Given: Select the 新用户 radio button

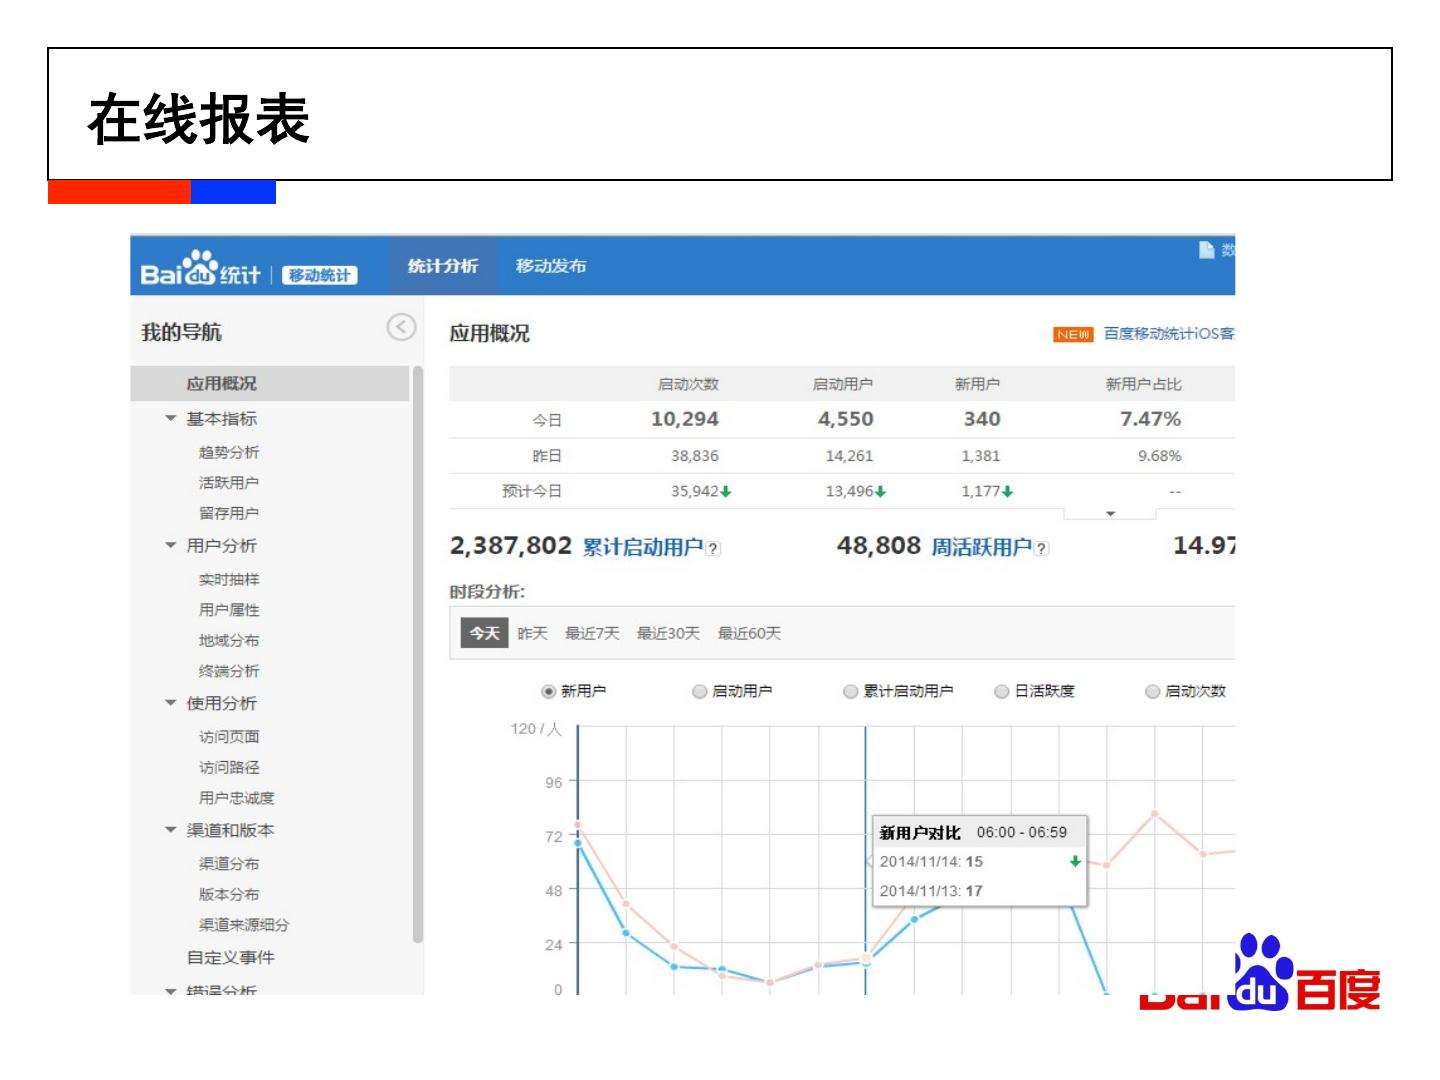Looking at the screenshot, I should (x=548, y=691).
